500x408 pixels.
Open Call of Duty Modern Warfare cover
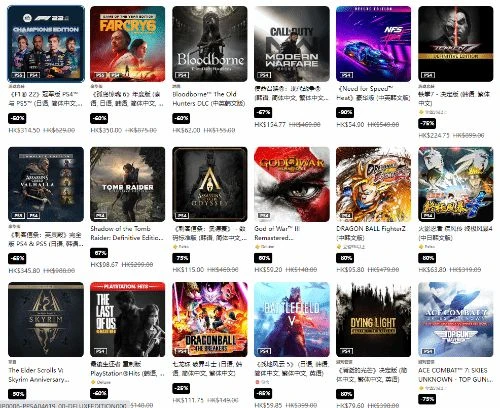point(292,44)
